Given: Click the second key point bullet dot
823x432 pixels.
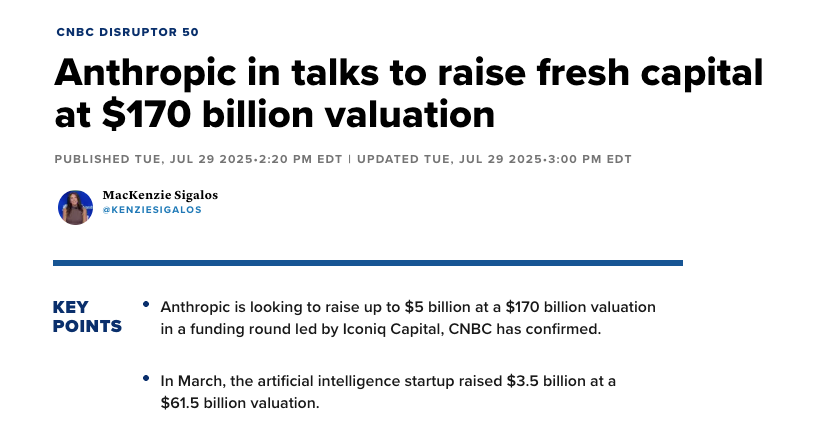Looking at the screenshot, I should point(146,379).
